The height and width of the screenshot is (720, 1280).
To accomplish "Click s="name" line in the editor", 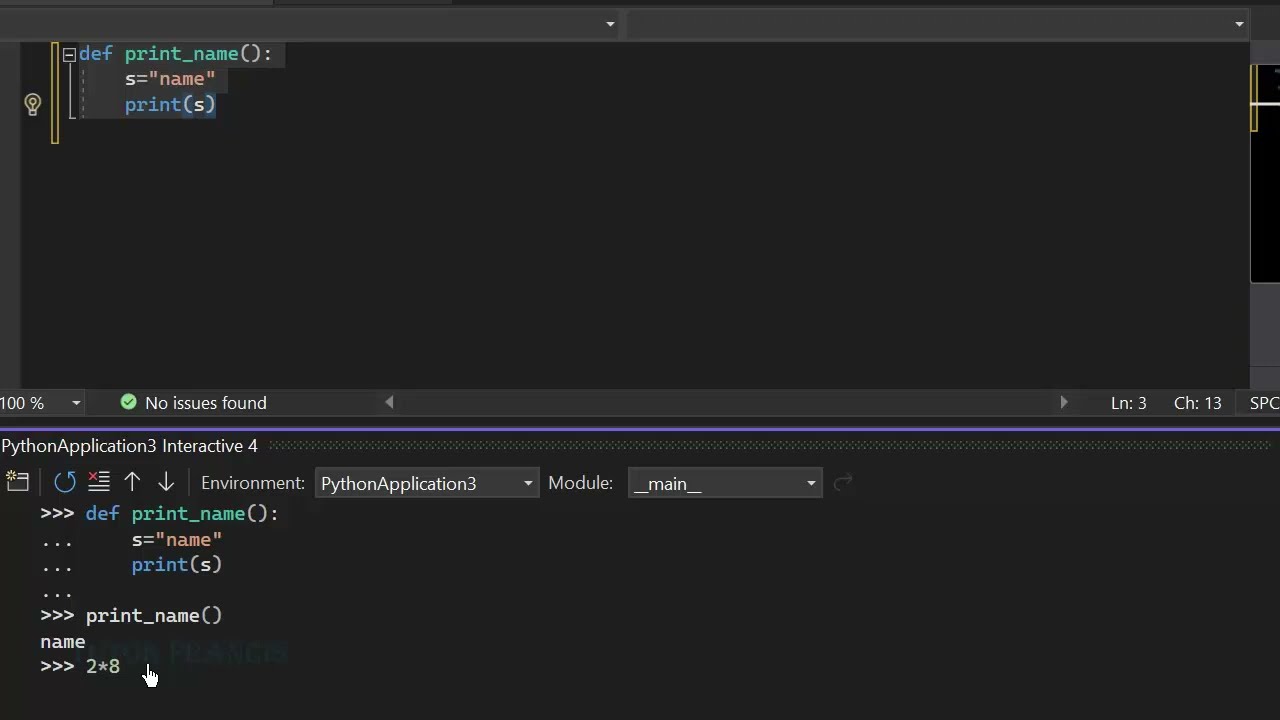I will [x=170, y=79].
